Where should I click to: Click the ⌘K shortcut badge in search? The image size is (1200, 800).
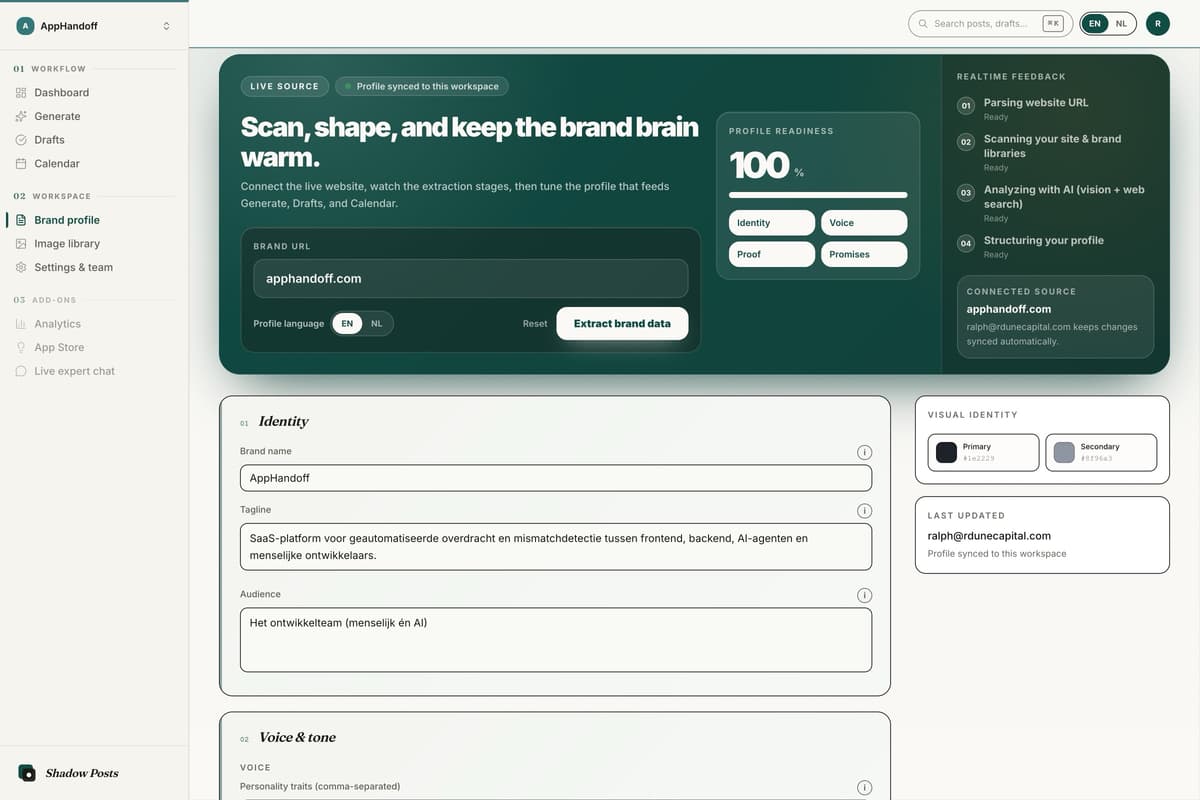pyautogui.click(x=1052, y=23)
